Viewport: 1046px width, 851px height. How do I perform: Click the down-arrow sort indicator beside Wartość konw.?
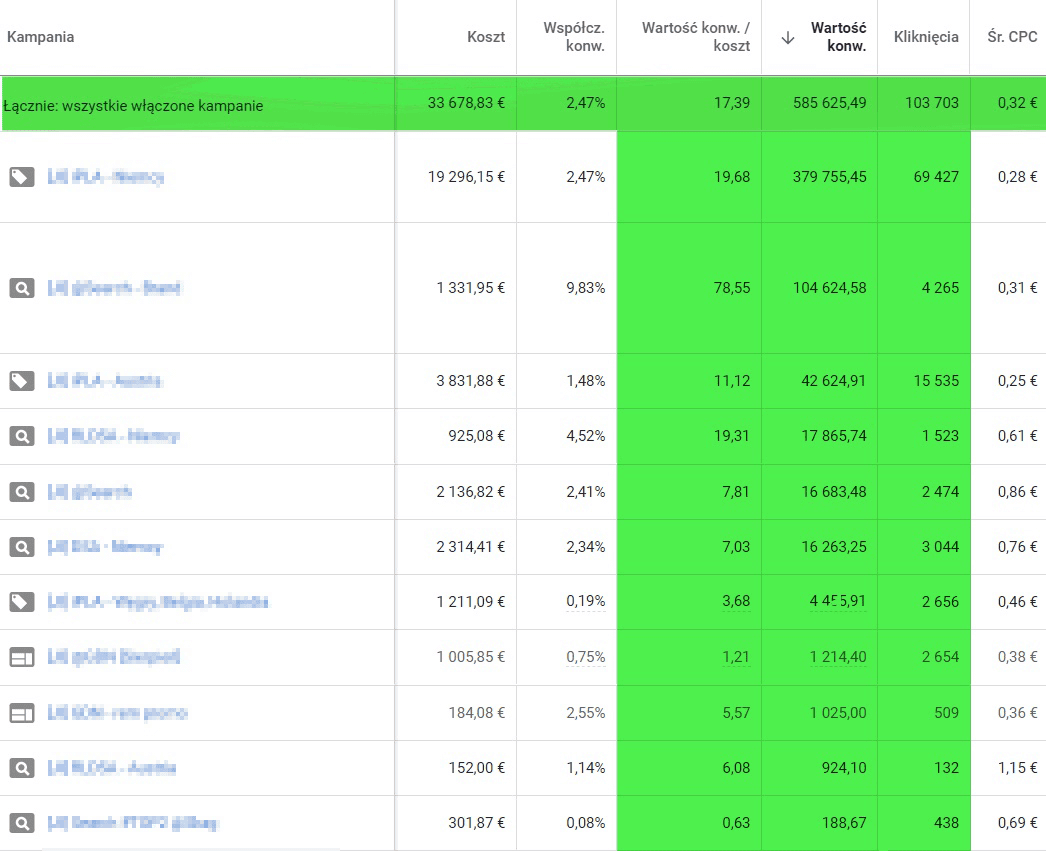pos(788,37)
